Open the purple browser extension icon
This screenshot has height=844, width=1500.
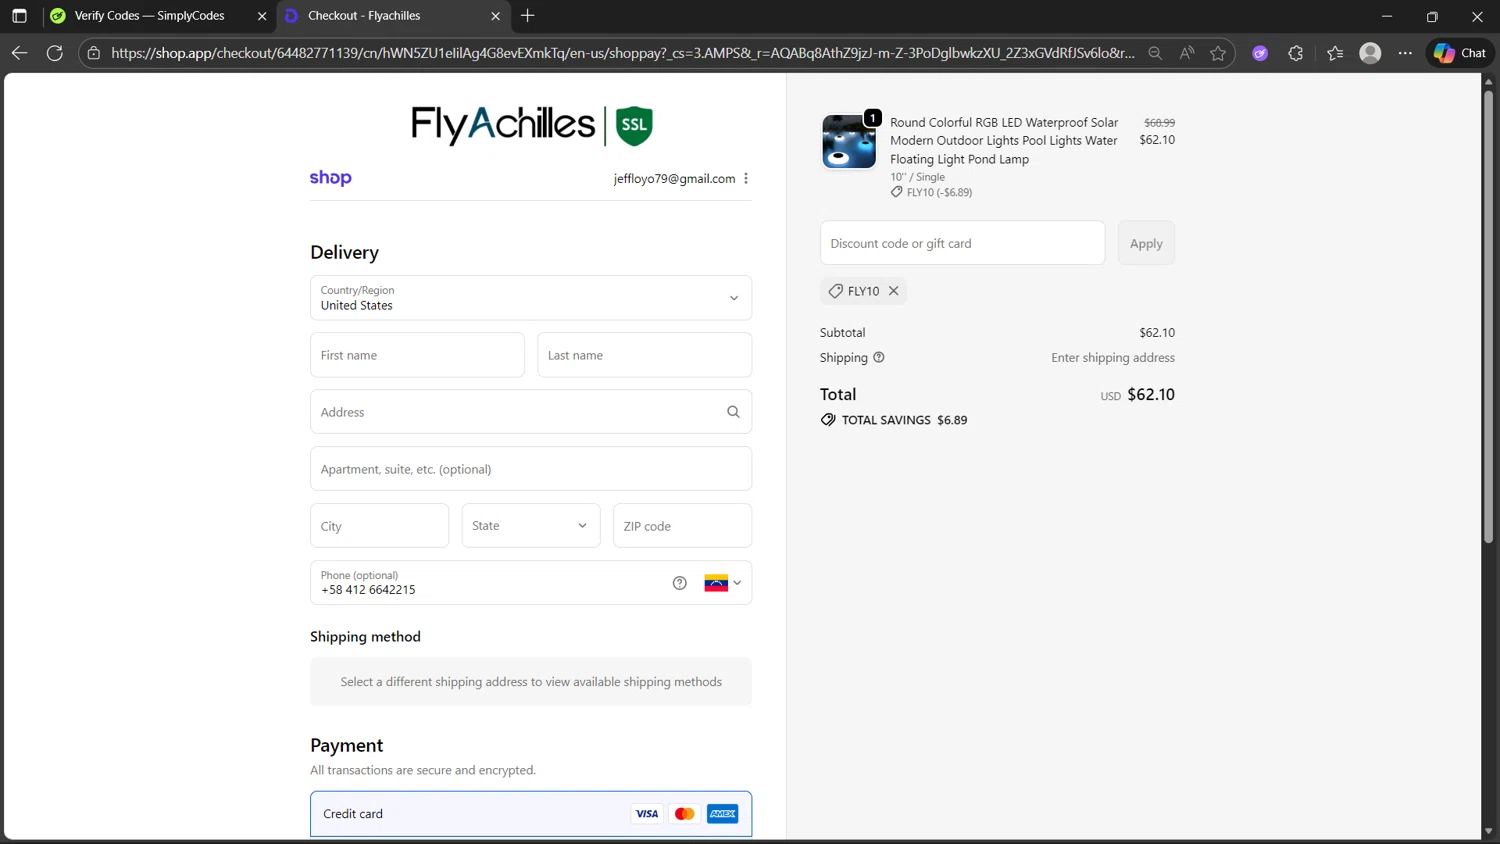click(1260, 53)
